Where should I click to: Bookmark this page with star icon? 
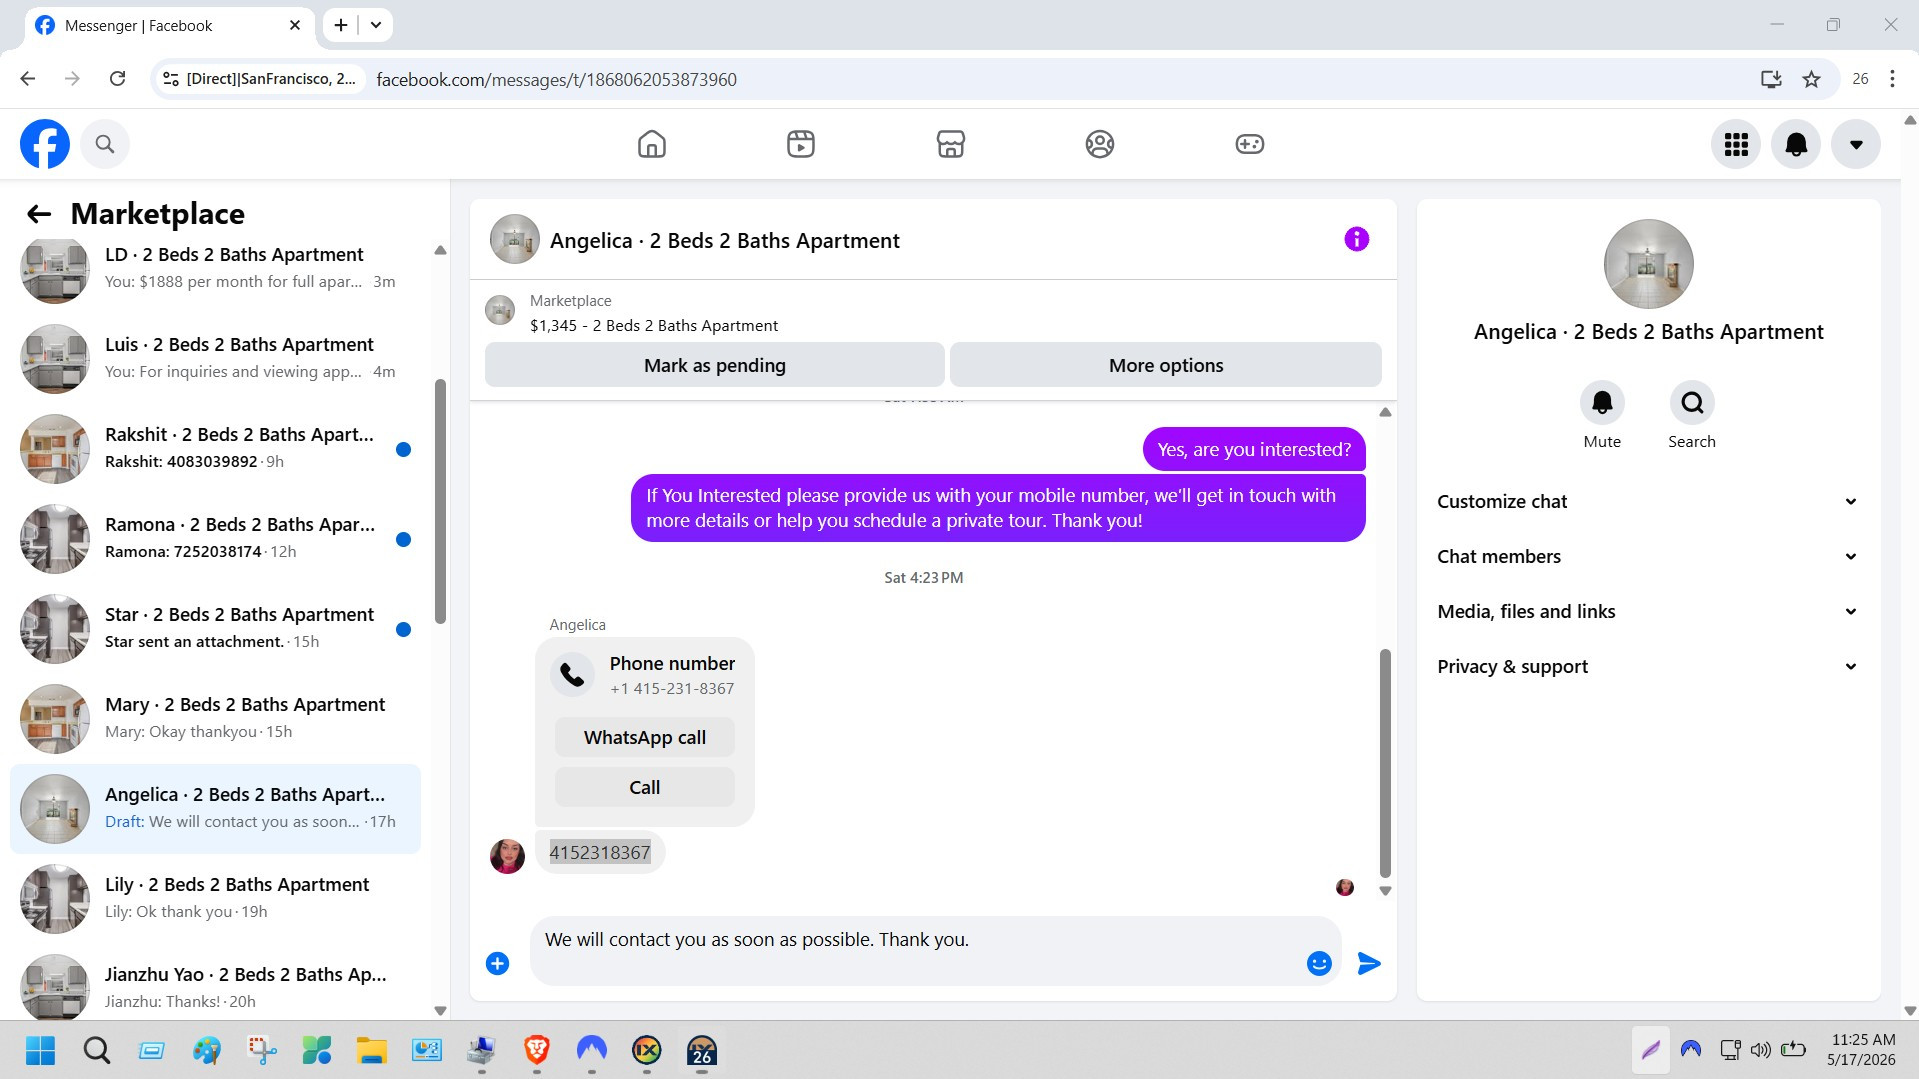[1811, 79]
